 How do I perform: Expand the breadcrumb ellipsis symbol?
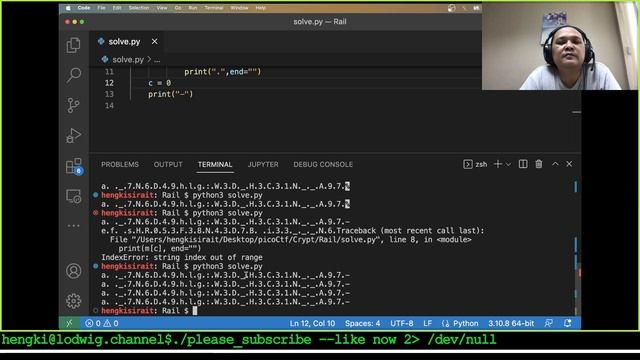coord(157,60)
